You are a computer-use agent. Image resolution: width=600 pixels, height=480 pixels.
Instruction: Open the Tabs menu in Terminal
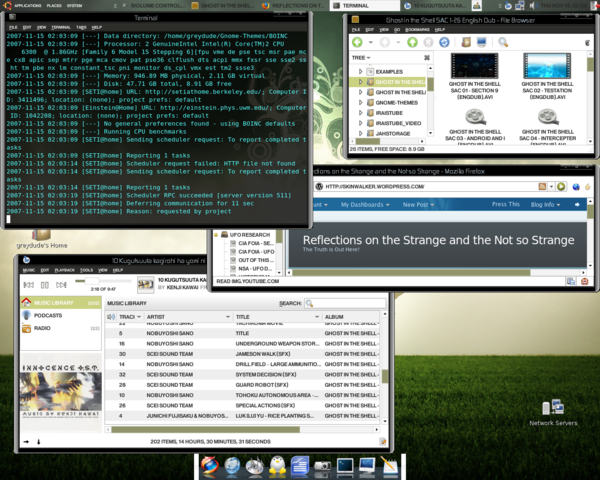(81, 27)
